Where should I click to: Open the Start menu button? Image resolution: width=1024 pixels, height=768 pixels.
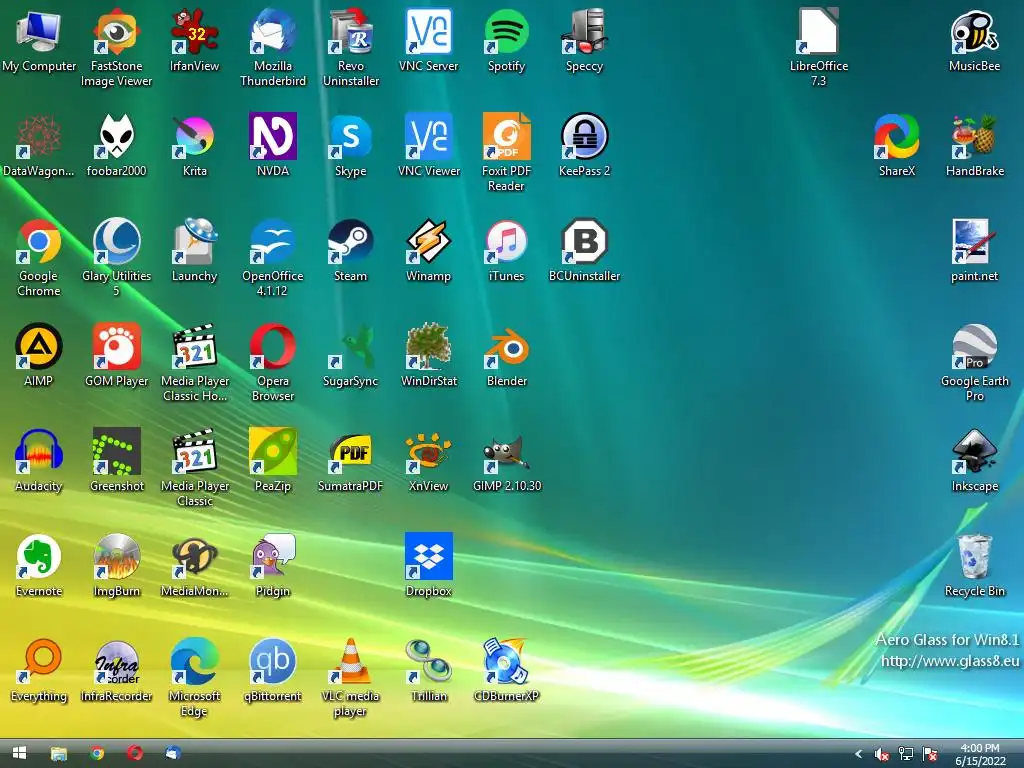pos(20,754)
